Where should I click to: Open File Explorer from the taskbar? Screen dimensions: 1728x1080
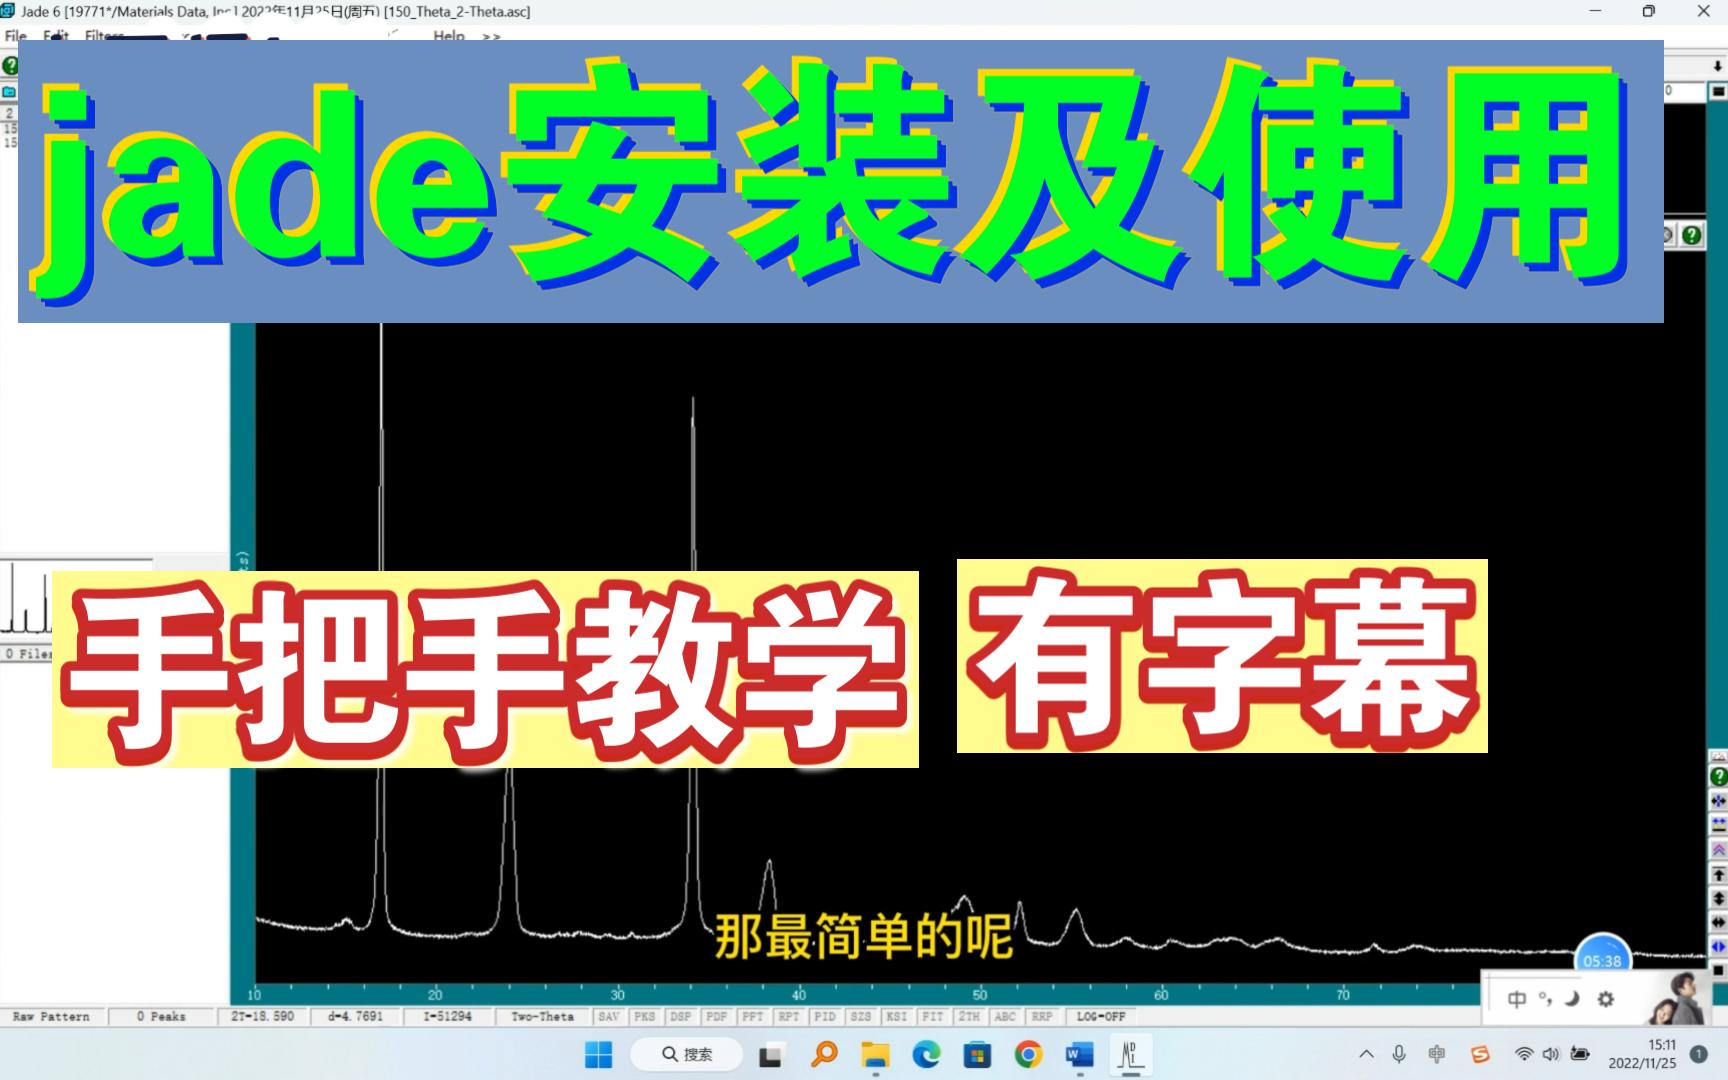[875, 1054]
